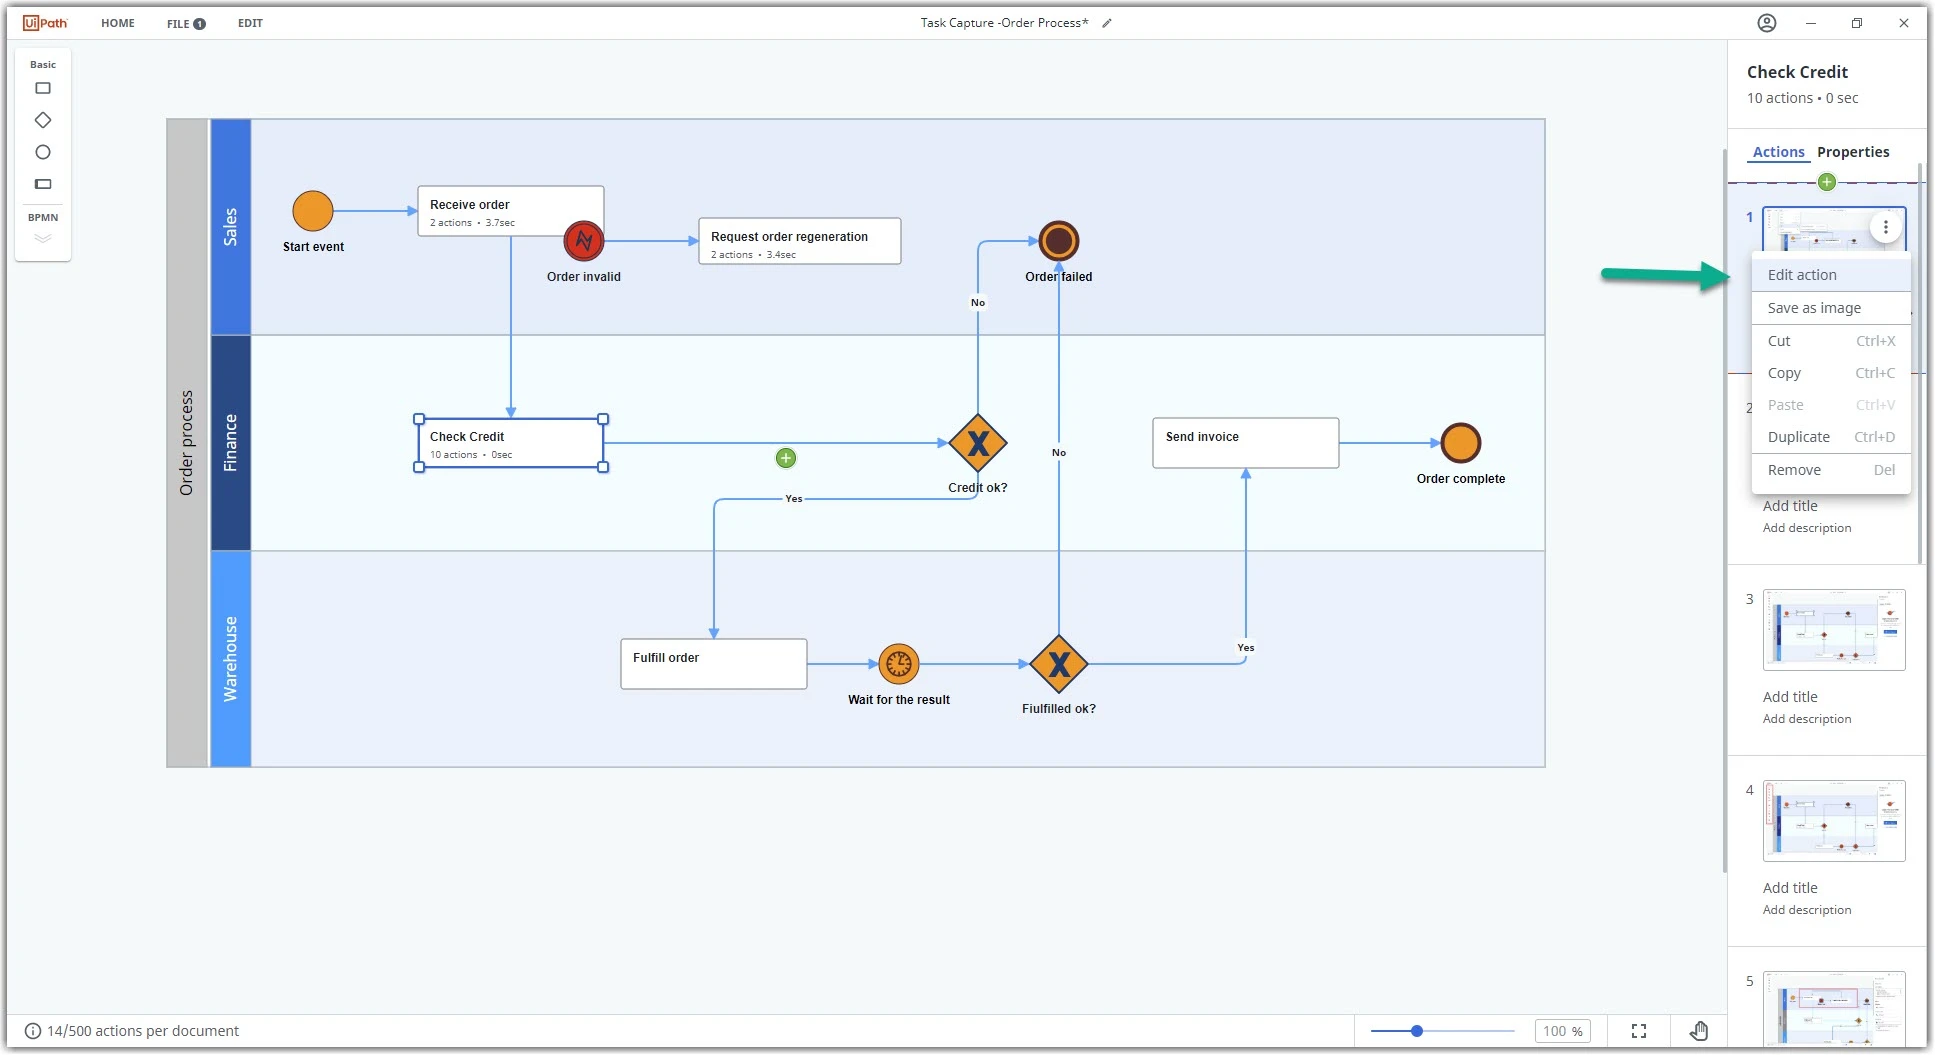Select the Order failed end event
The image size is (1935, 1055).
click(1059, 241)
